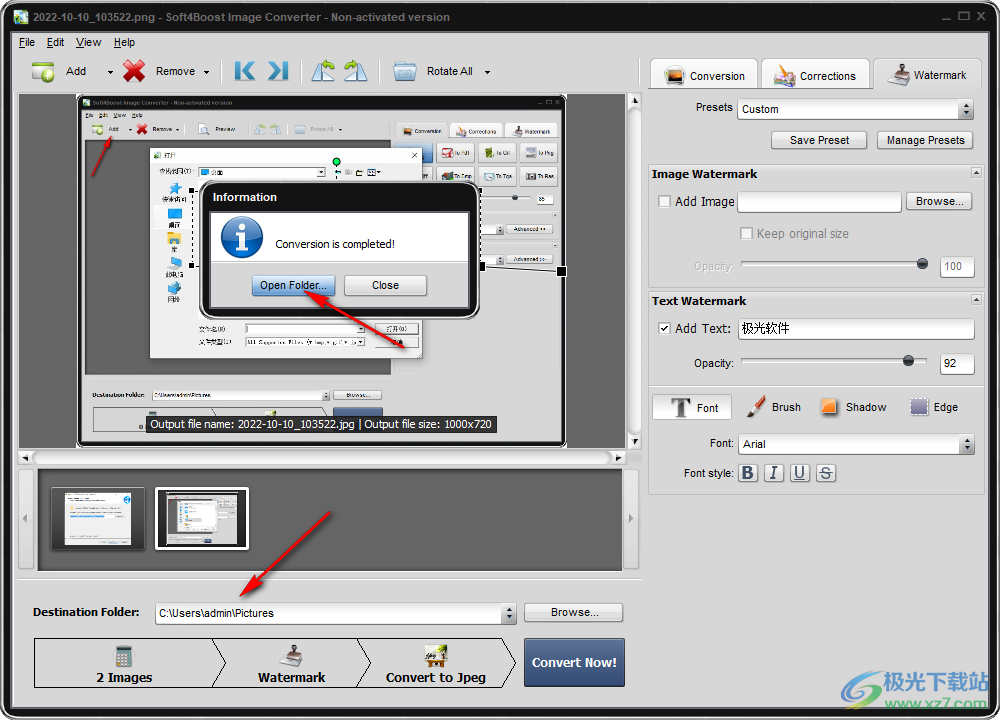The height and width of the screenshot is (720, 1000).
Task: Expand the Presets Custom dropdown
Action: pos(966,109)
